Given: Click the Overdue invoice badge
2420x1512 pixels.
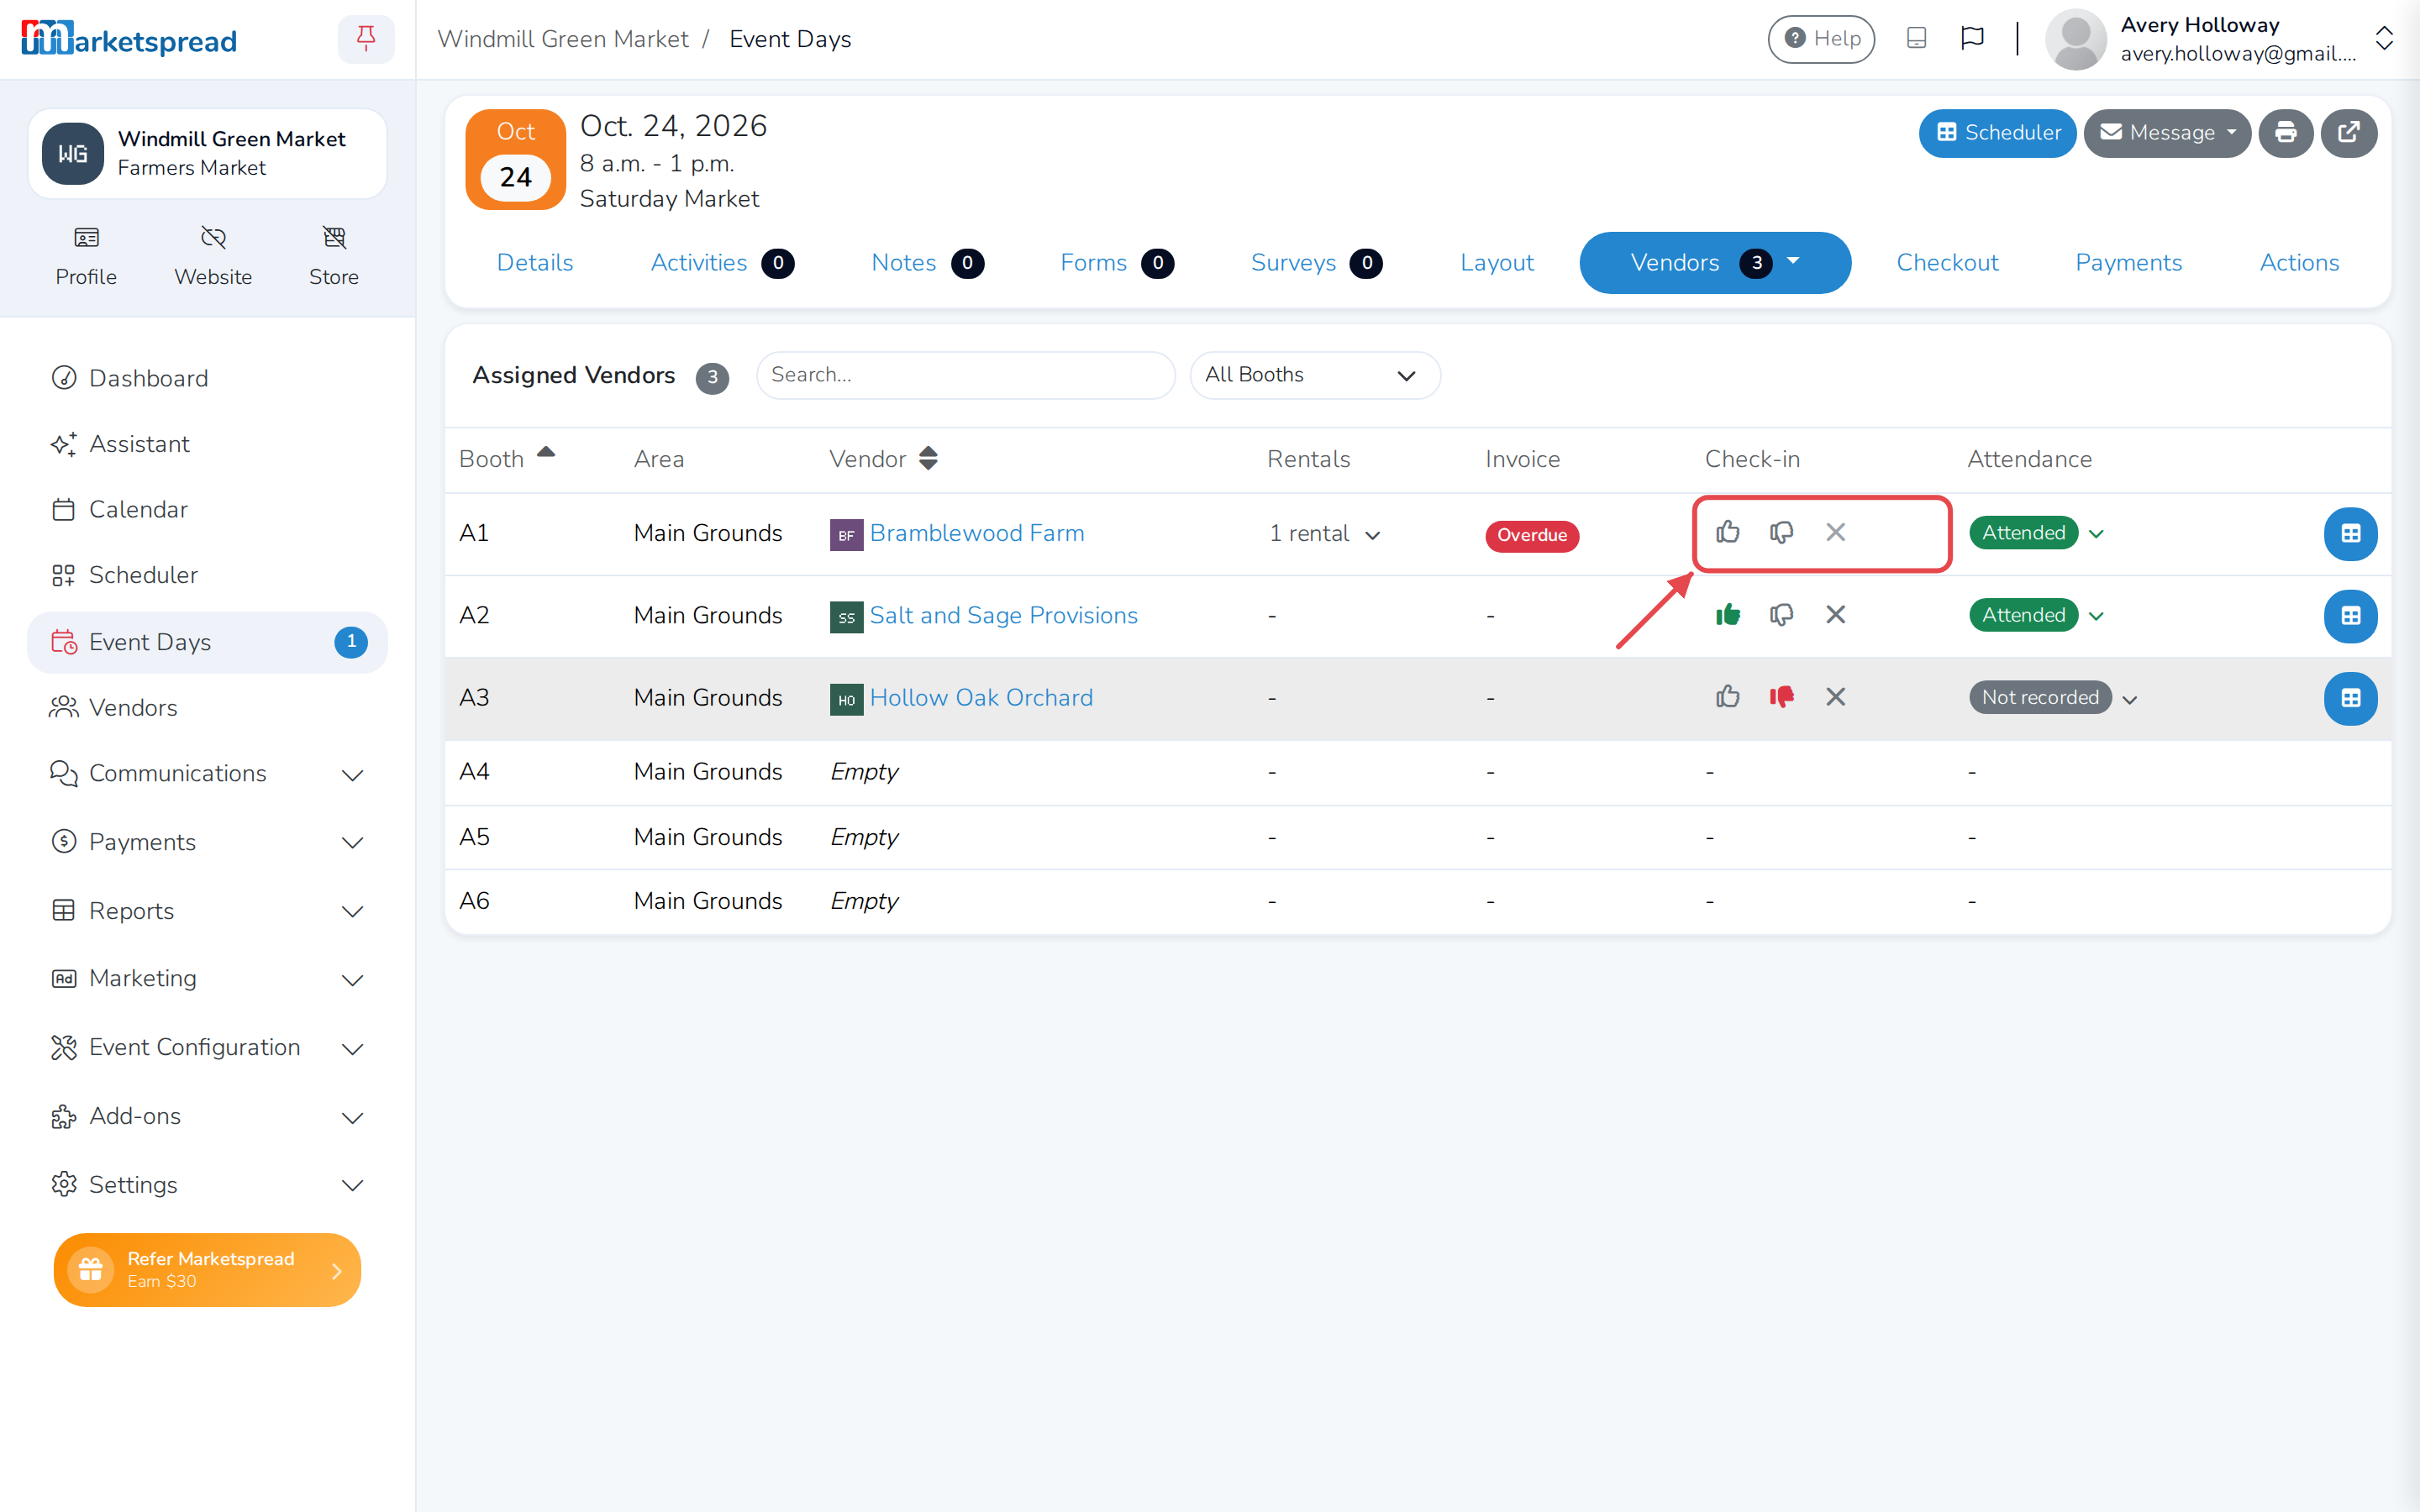Looking at the screenshot, I should 1531,535.
